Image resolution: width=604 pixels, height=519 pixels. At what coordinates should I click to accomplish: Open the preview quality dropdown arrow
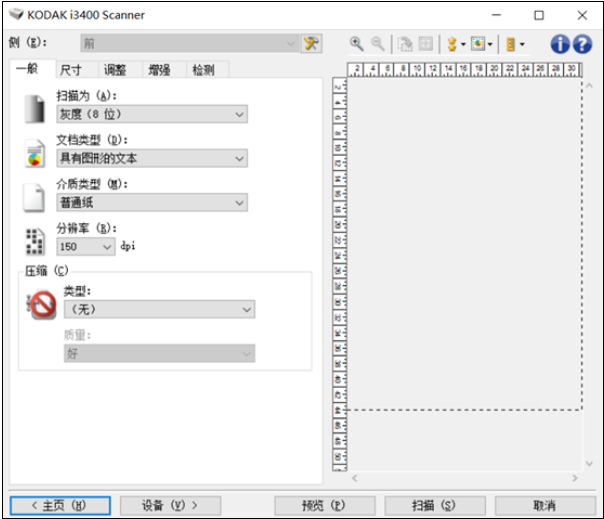coord(463,44)
